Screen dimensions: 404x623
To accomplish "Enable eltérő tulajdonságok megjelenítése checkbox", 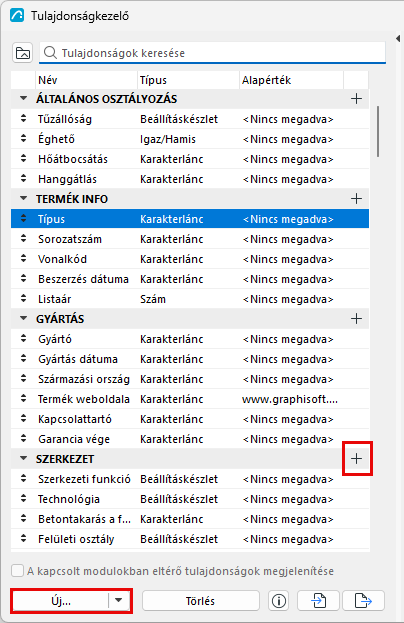I will (17, 571).
